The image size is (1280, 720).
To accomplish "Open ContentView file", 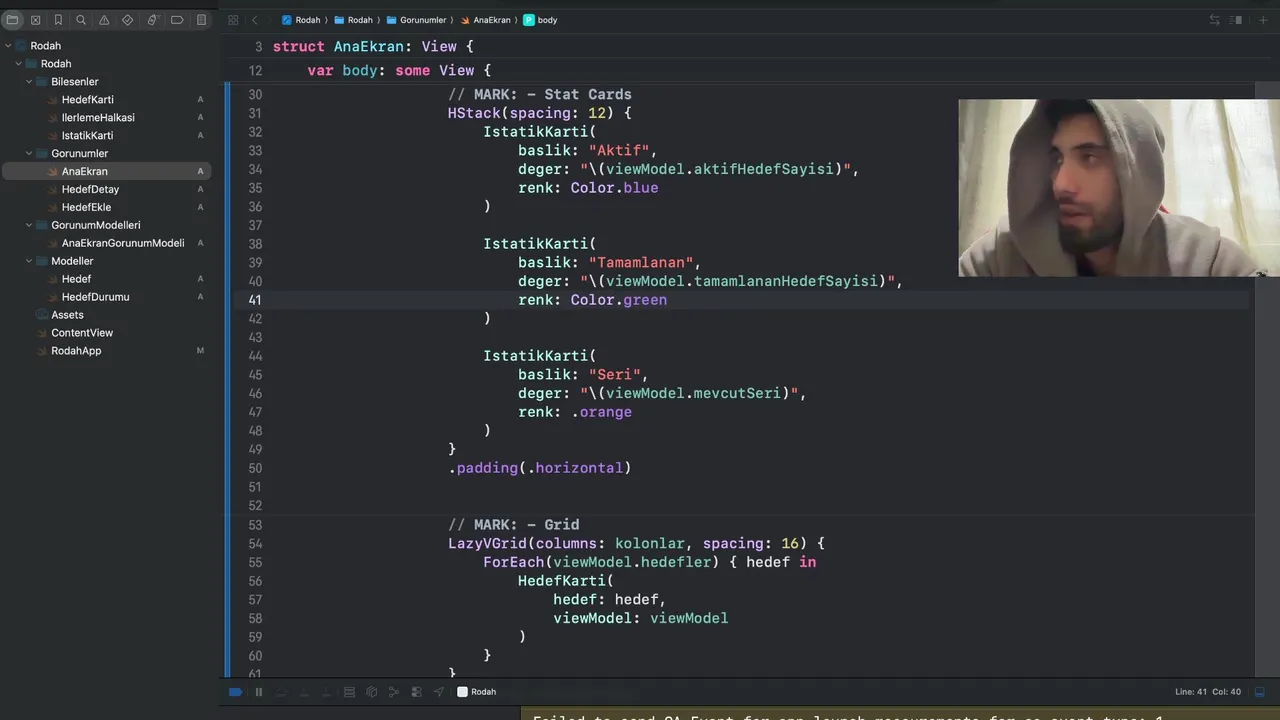I will 82,333.
